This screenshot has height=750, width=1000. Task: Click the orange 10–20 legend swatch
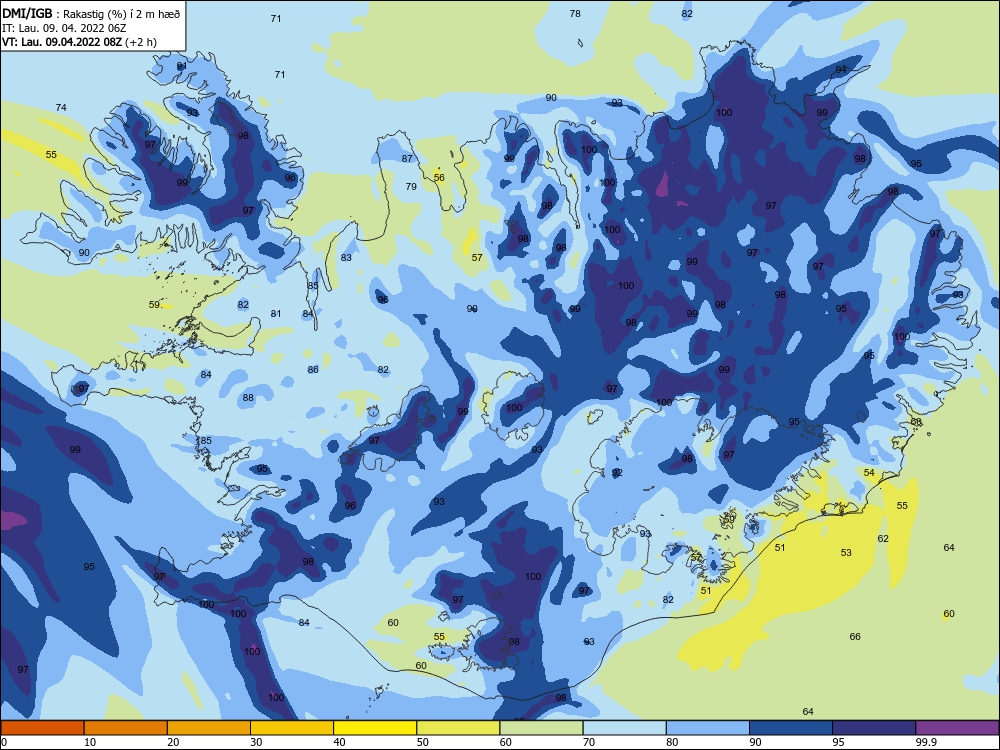126,728
